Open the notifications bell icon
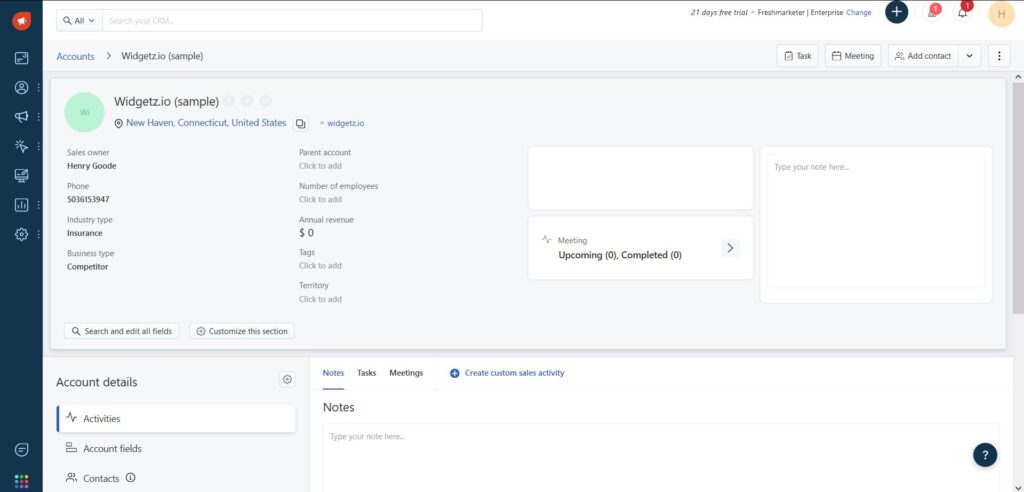1024x492 pixels. [x=962, y=12]
